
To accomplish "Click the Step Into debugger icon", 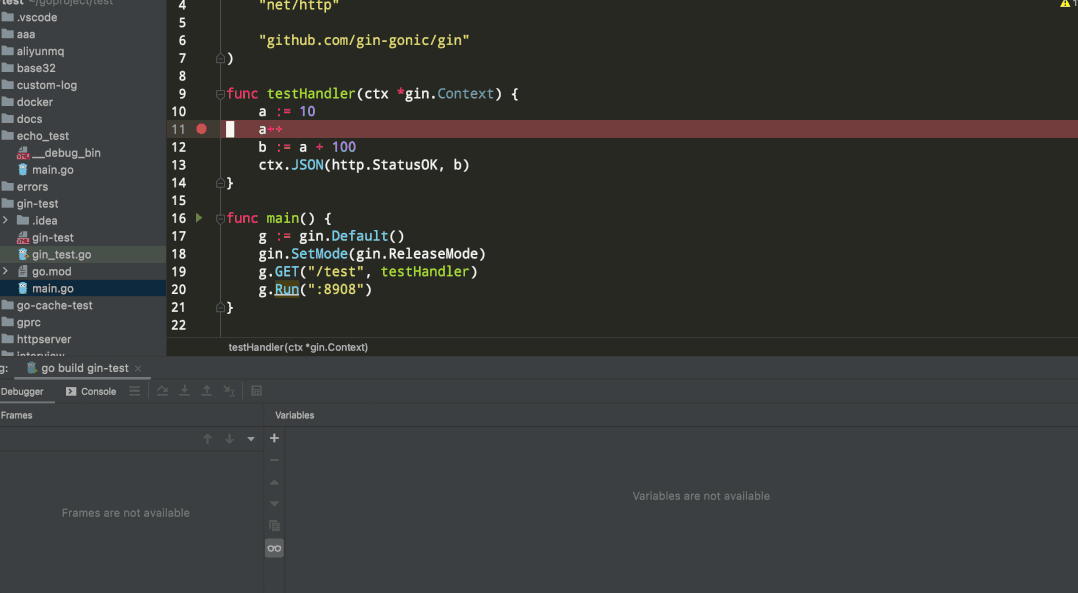I will click(x=184, y=391).
